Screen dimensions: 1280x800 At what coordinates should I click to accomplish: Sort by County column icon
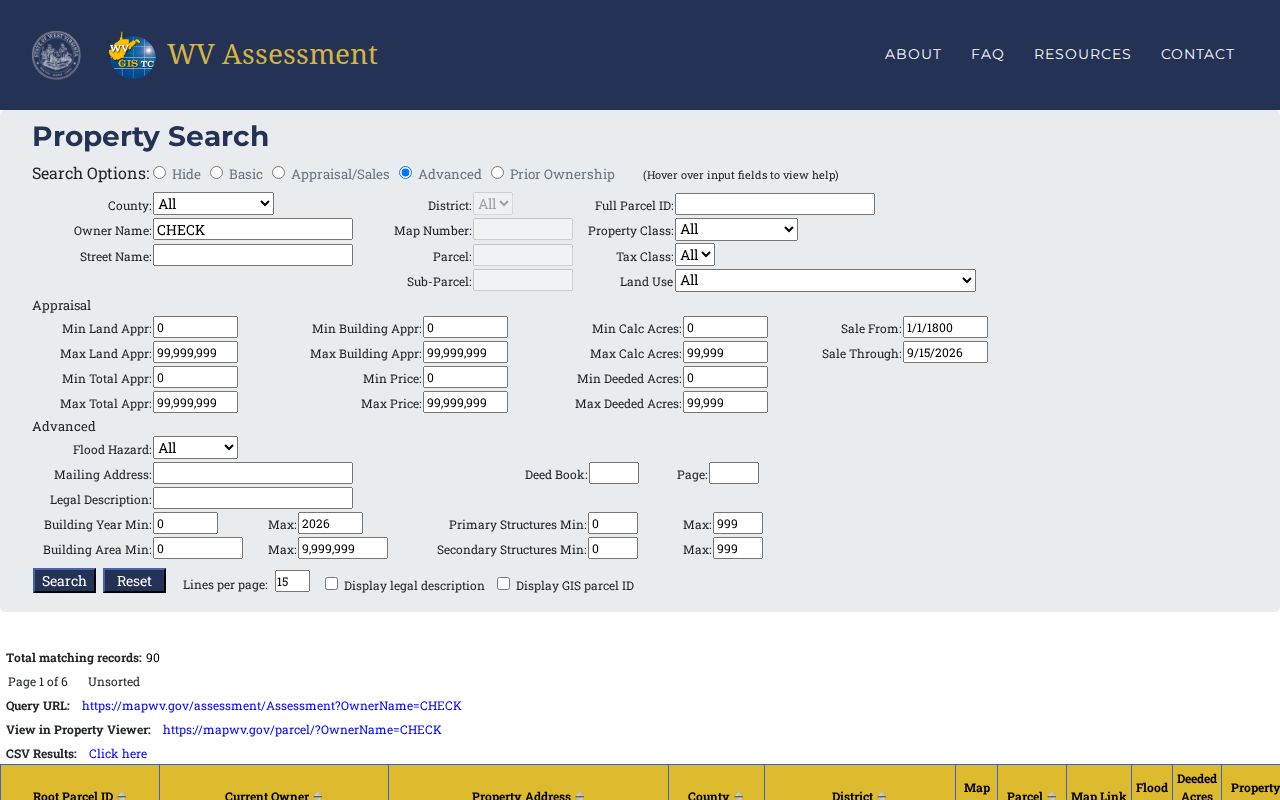pyautogui.click(x=738, y=796)
